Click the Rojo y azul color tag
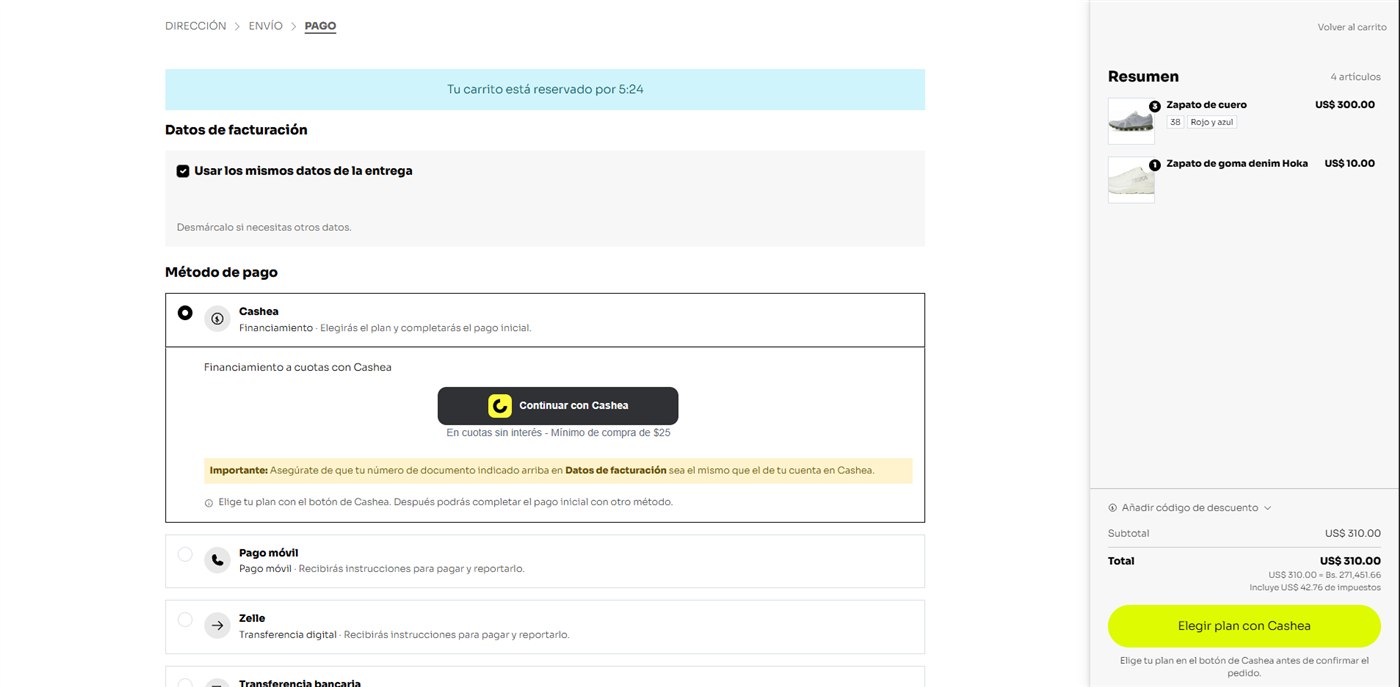 coord(1212,122)
